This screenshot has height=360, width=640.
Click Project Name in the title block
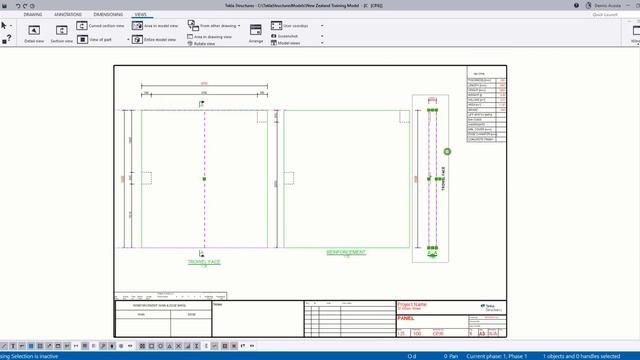412,304
